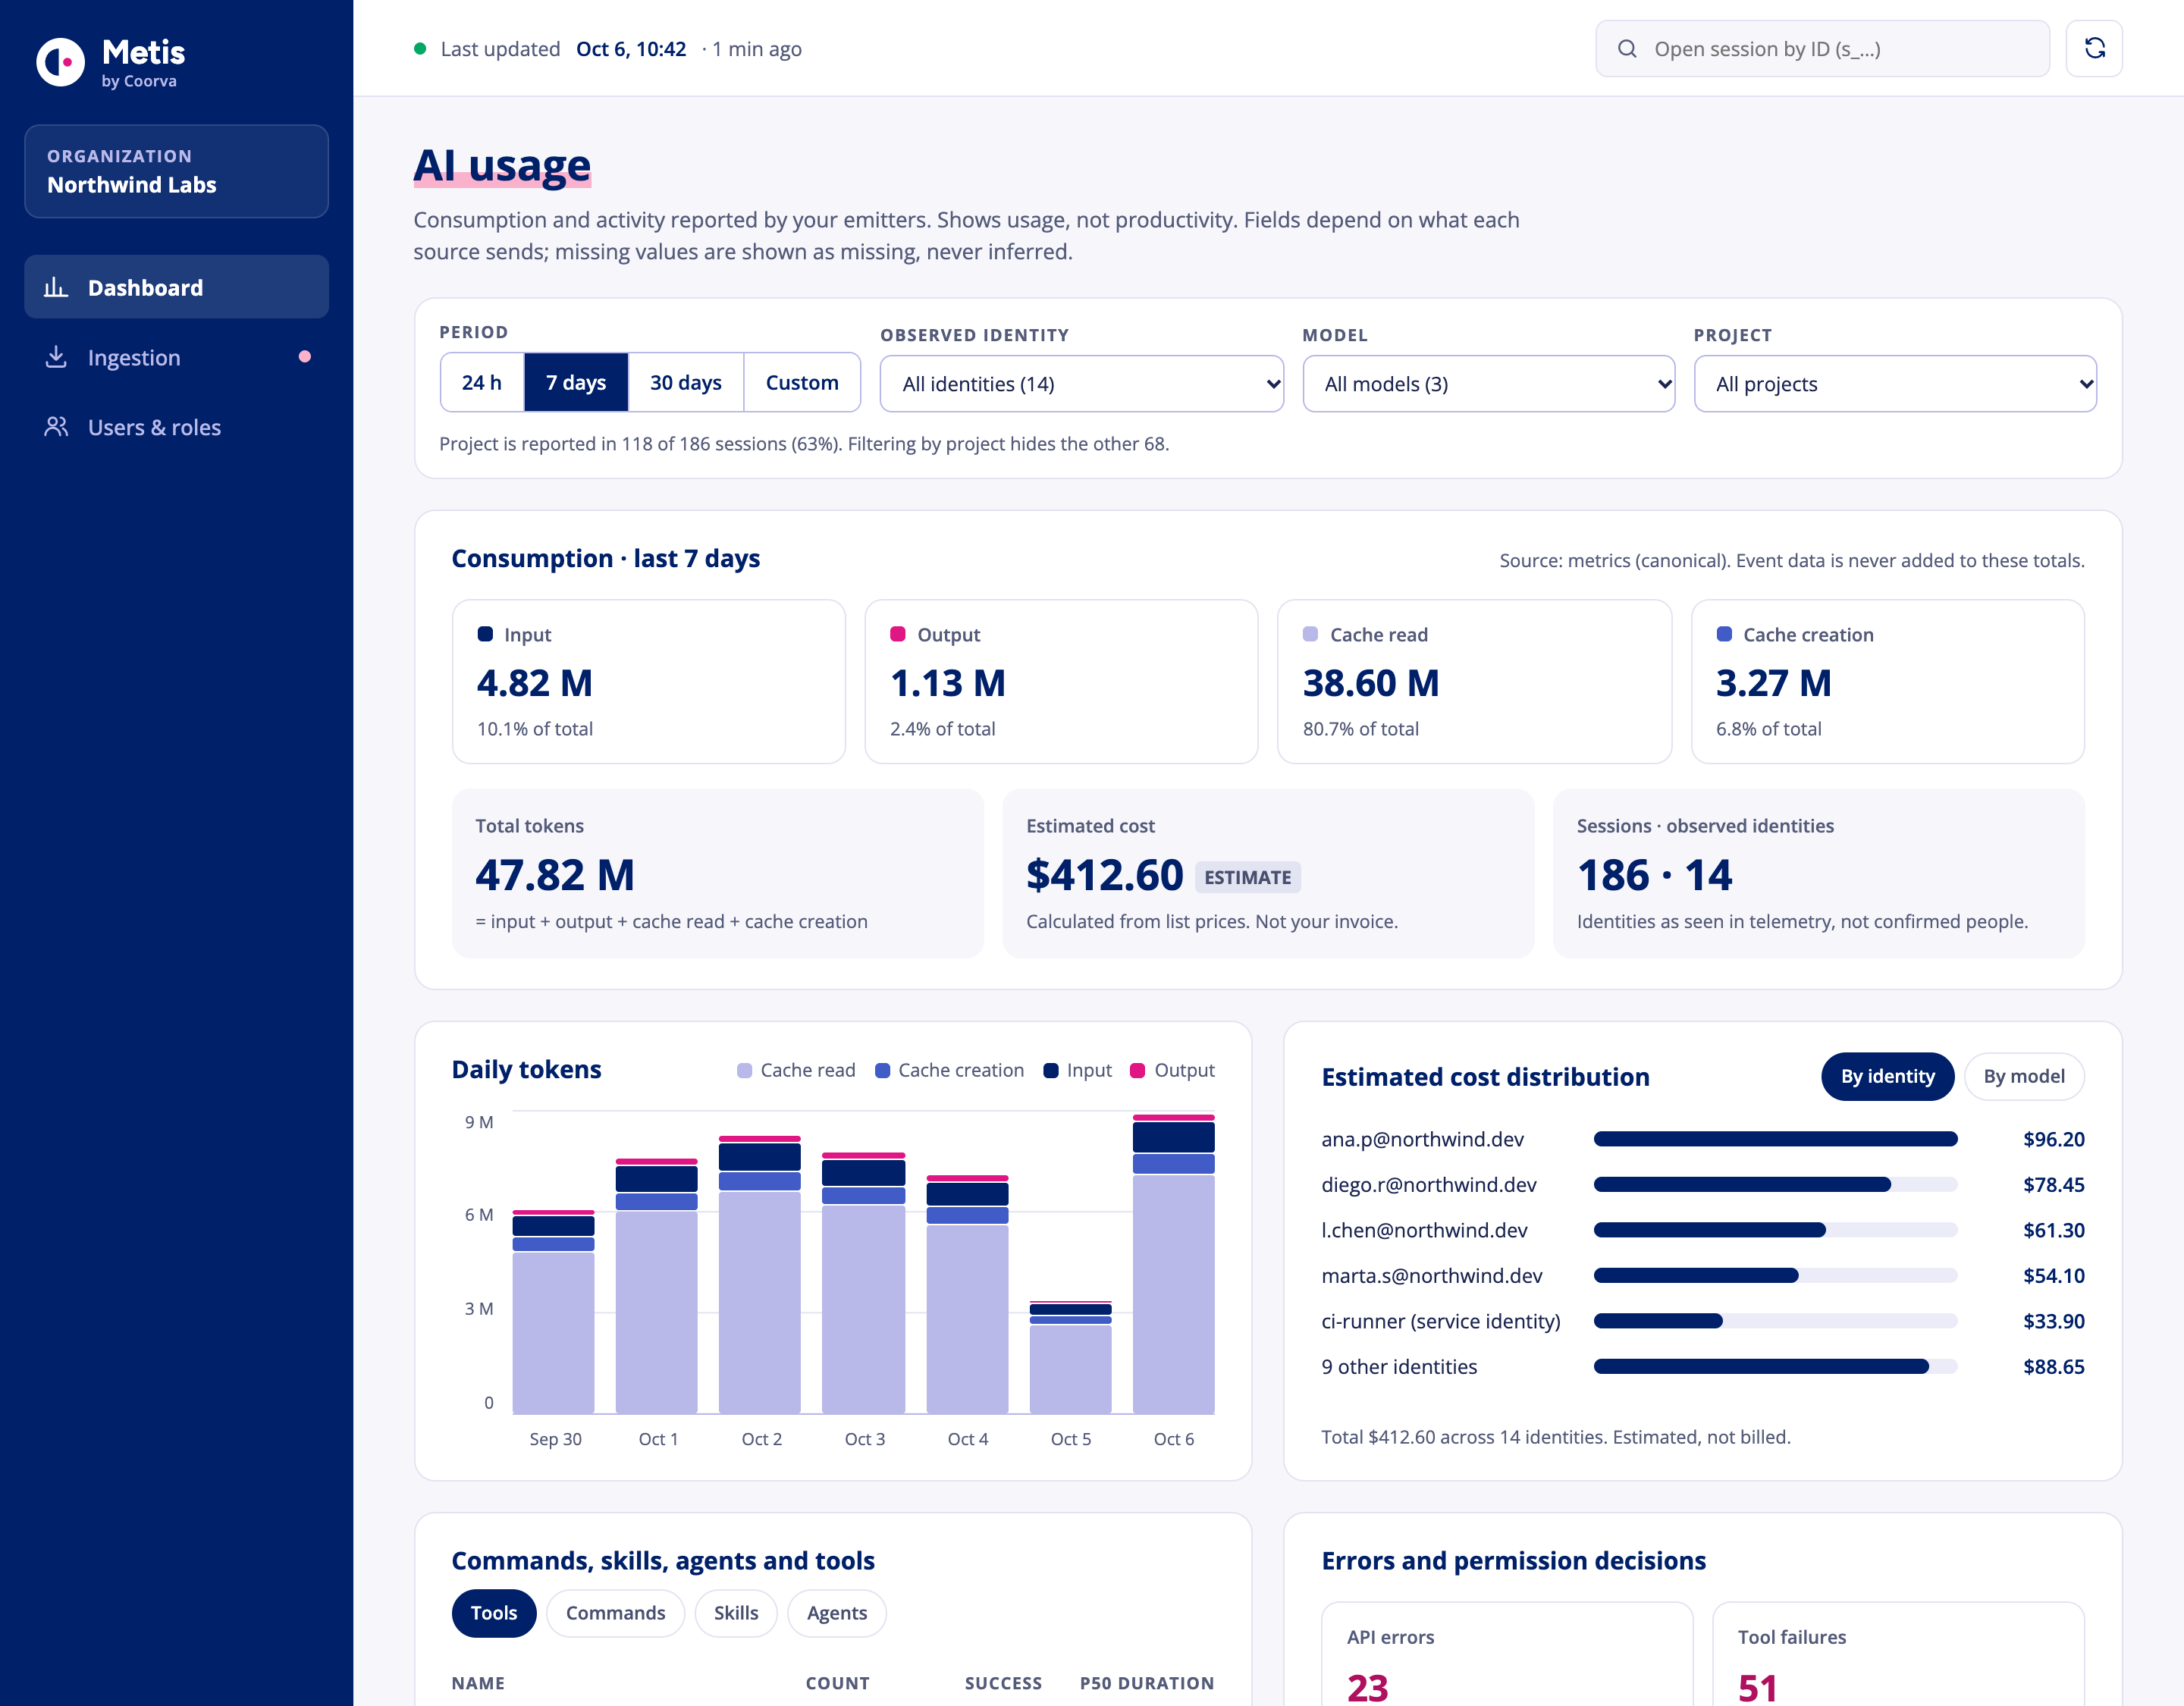Click the green last-updated status dot
This screenshot has height=1706, width=2184.
(x=420, y=48)
